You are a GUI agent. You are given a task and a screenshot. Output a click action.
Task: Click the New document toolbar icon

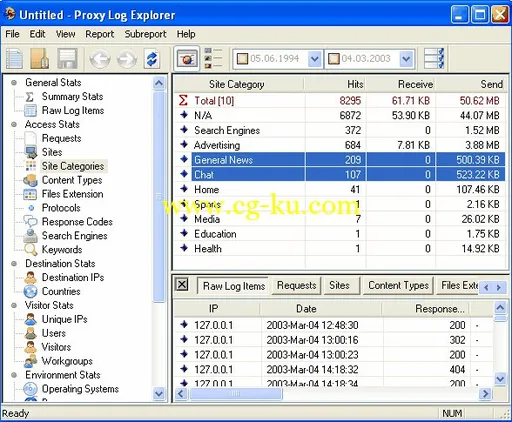click(14, 59)
